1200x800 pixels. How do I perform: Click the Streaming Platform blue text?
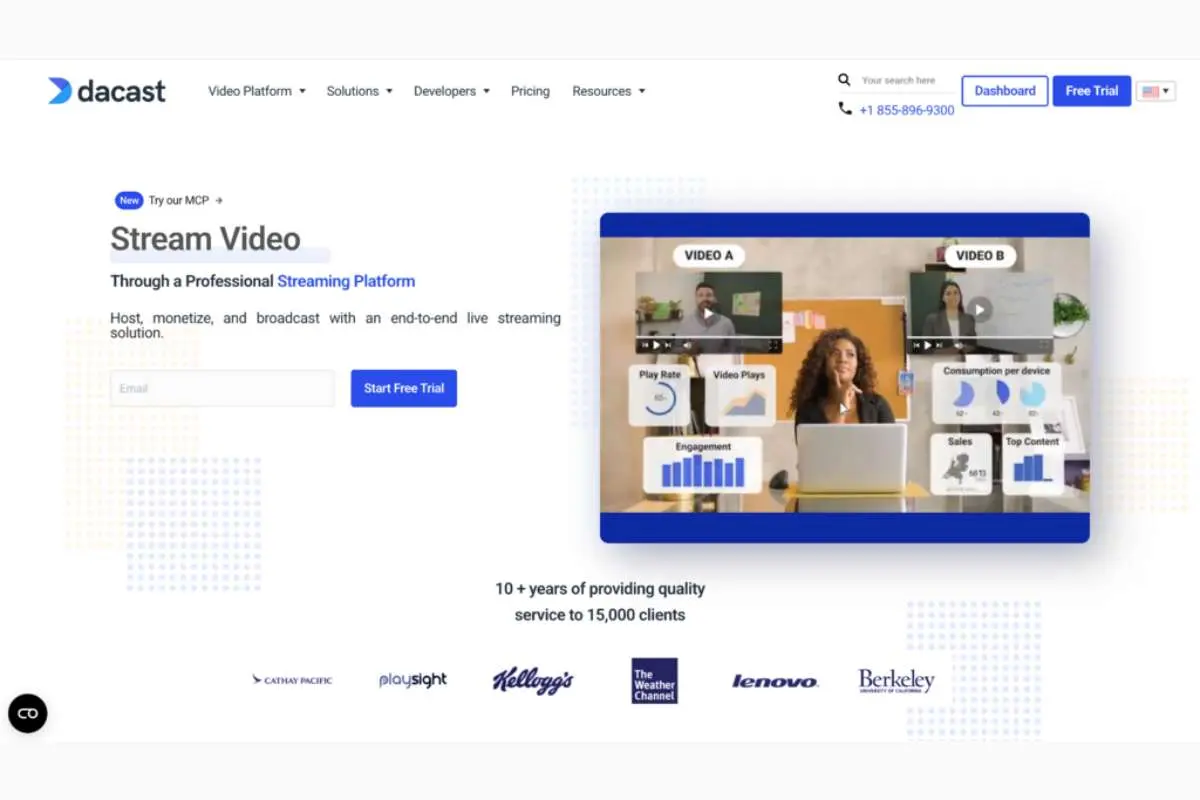tap(346, 281)
